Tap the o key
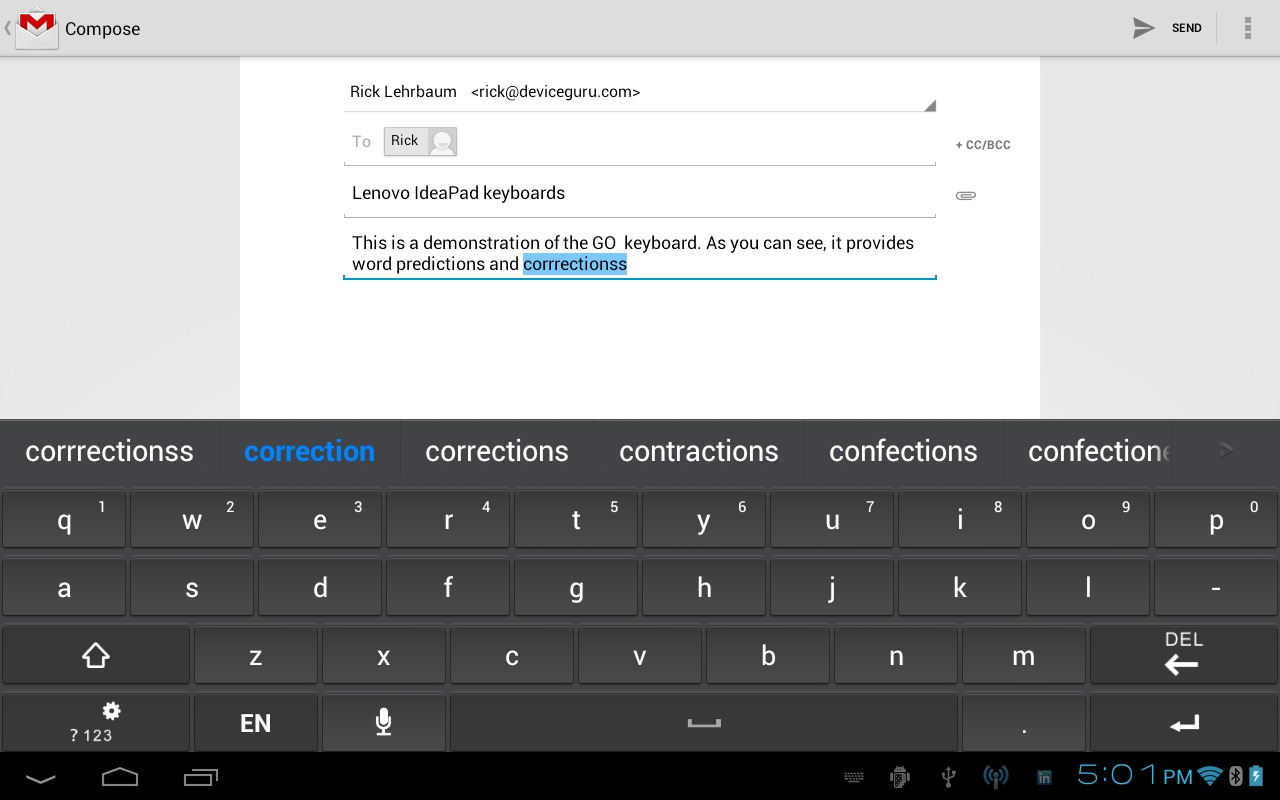 pos(1088,518)
